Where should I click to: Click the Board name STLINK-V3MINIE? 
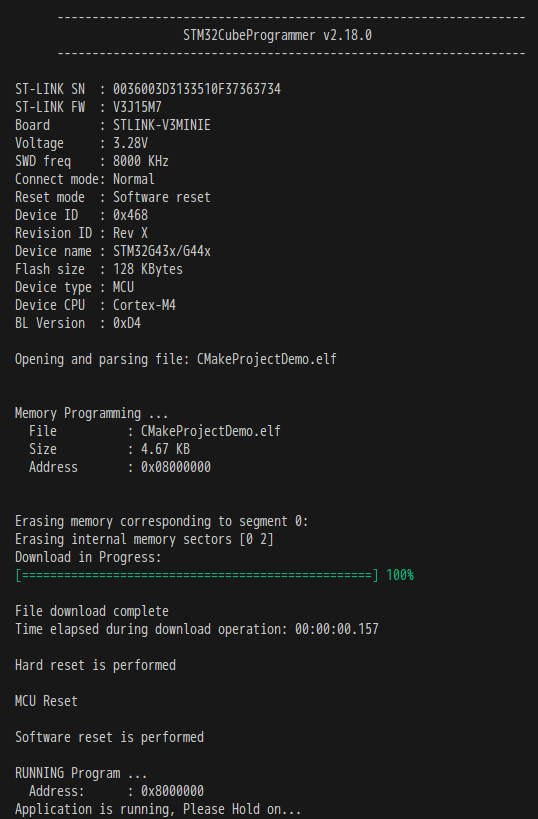(162, 125)
